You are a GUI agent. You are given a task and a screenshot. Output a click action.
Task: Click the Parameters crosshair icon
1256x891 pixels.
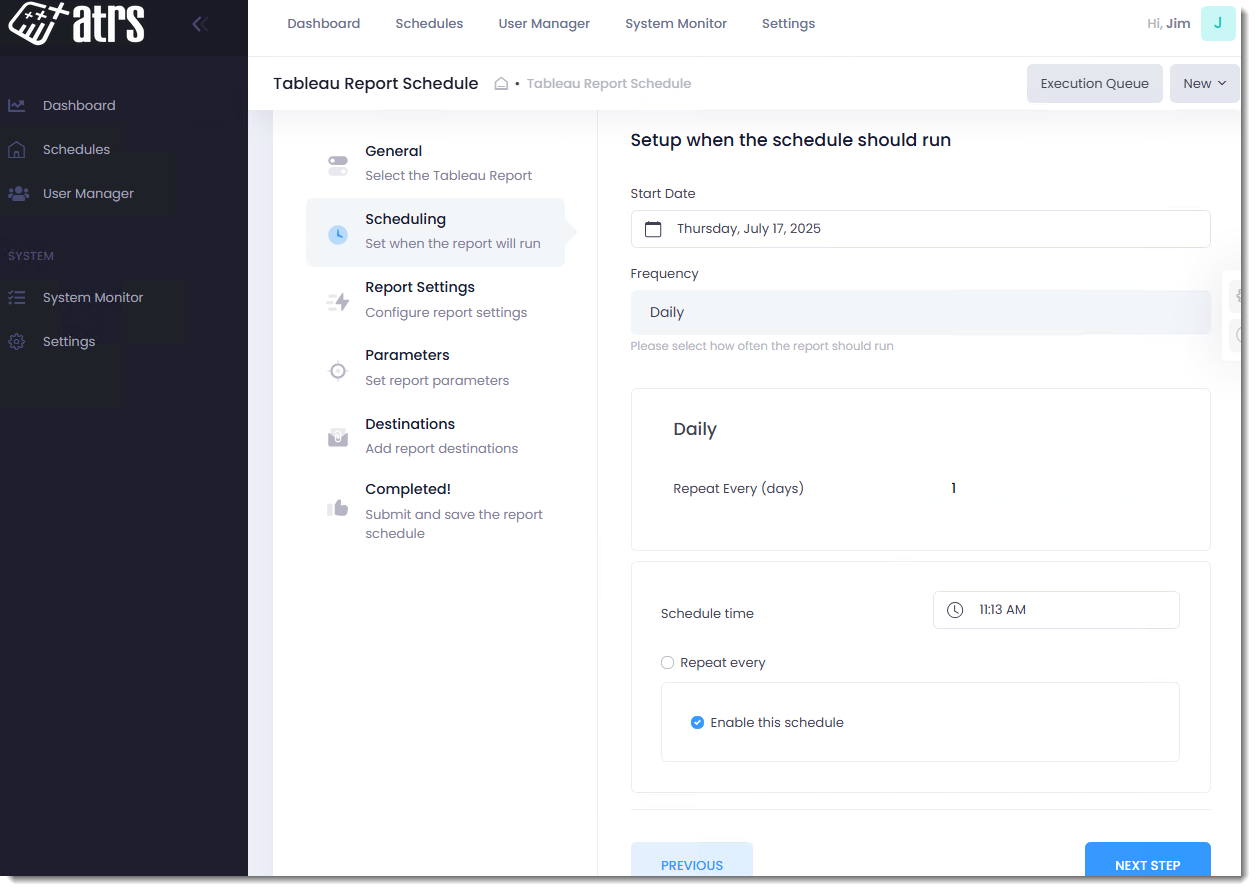tap(338, 371)
